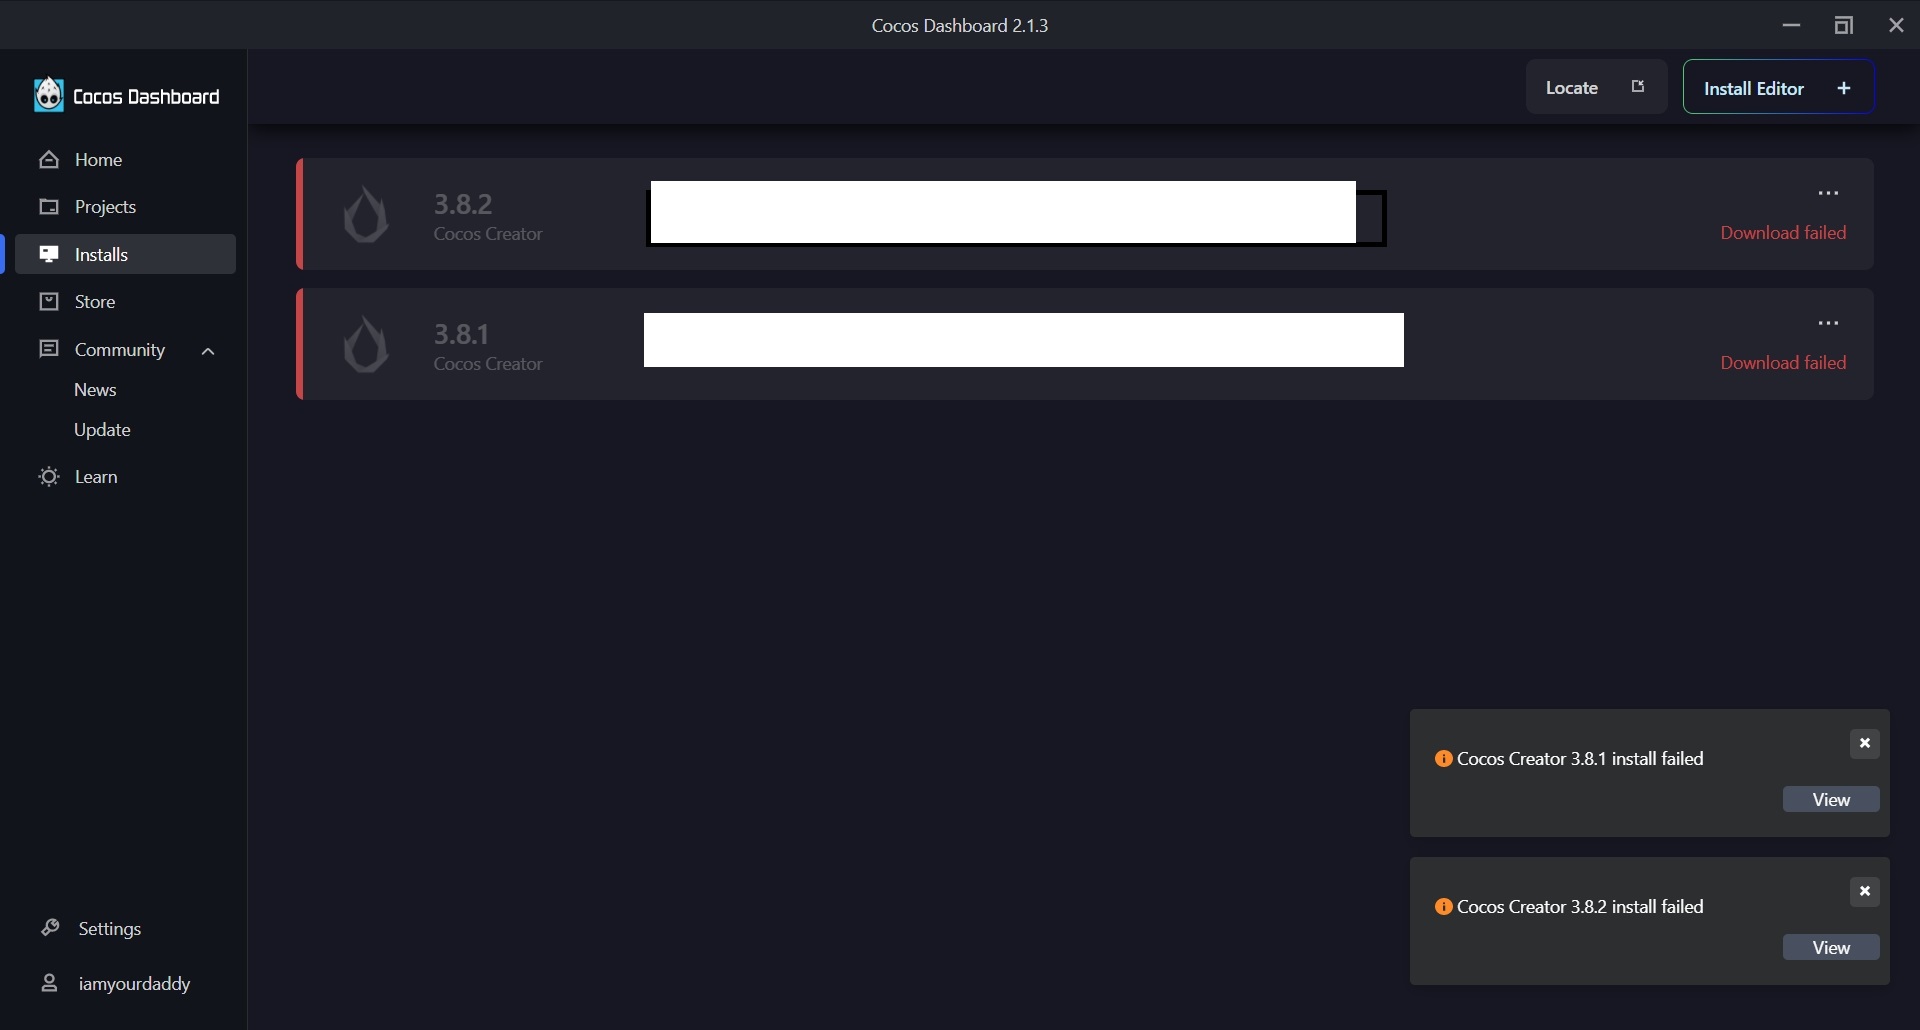The width and height of the screenshot is (1920, 1030).
Task: Click the Home house icon
Action: coord(49,160)
